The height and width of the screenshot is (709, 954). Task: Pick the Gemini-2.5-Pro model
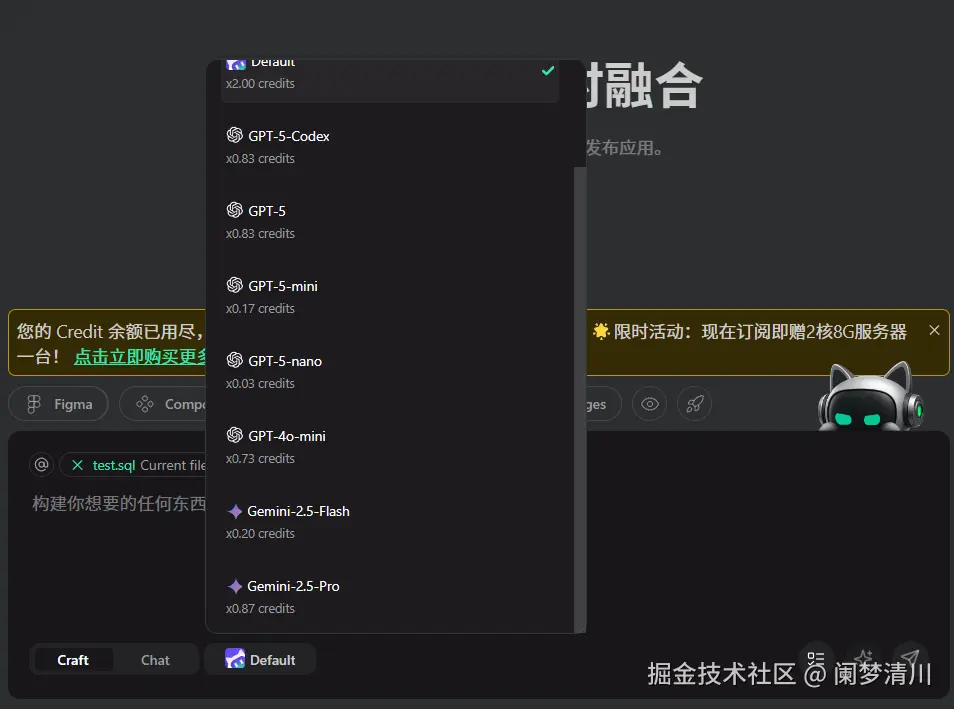(x=390, y=596)
